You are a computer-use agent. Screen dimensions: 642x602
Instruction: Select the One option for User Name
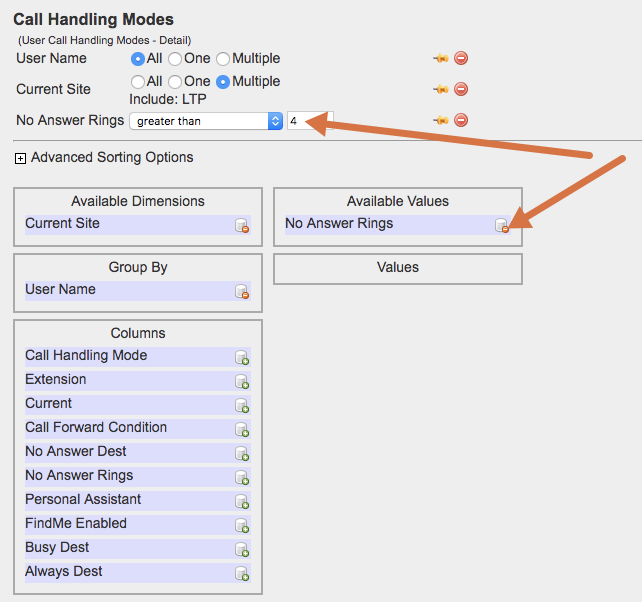click(175, 59)
